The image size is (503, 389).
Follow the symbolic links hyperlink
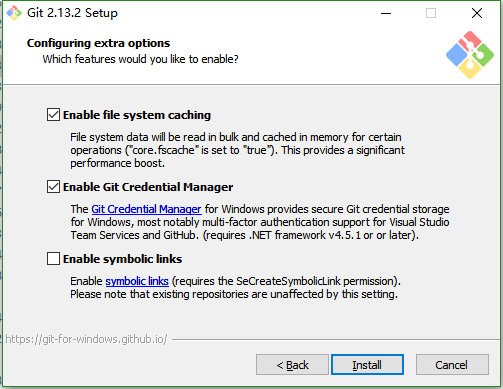[x=137, y=281]
